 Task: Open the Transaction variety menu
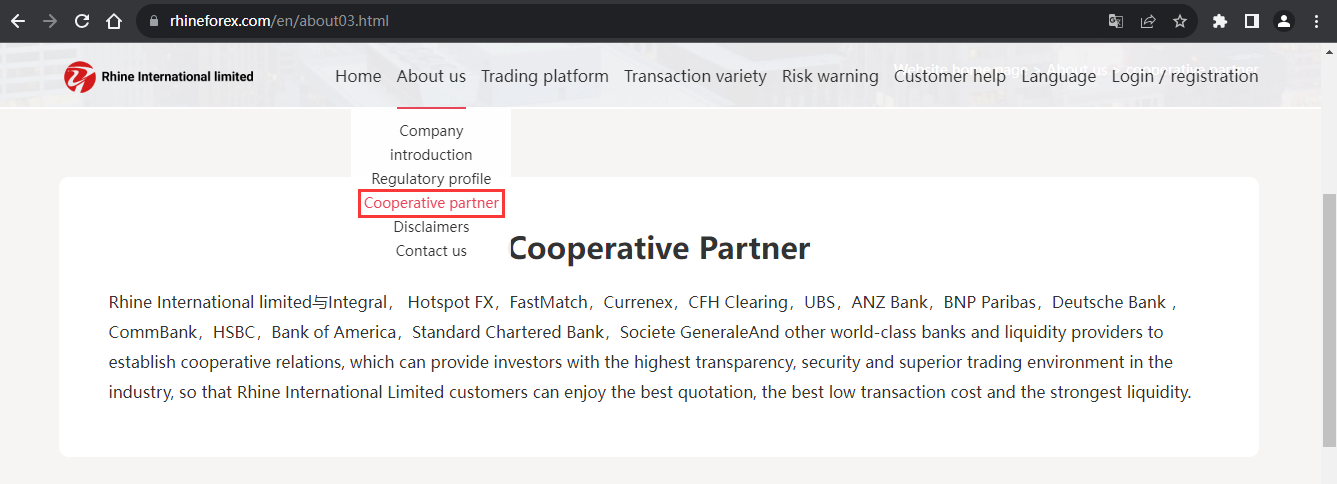point(695,76)
